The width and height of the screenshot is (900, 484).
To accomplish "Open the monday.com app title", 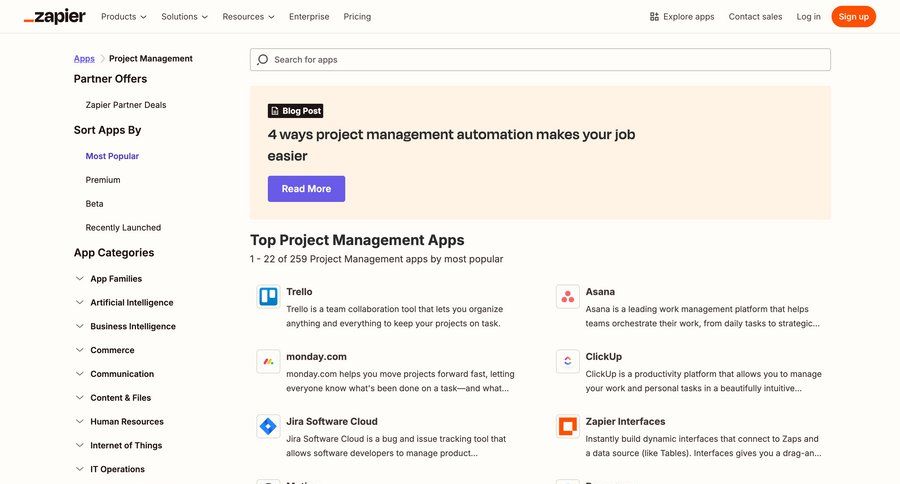I will coord(316,357).
